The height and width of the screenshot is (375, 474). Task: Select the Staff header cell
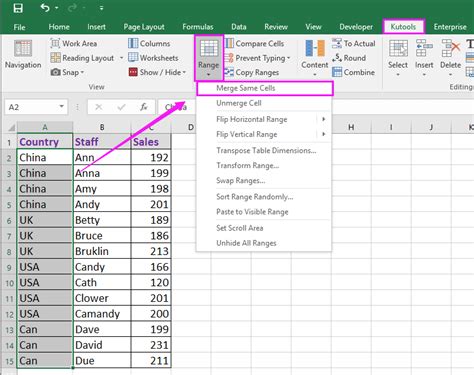[x=102, y=142]
